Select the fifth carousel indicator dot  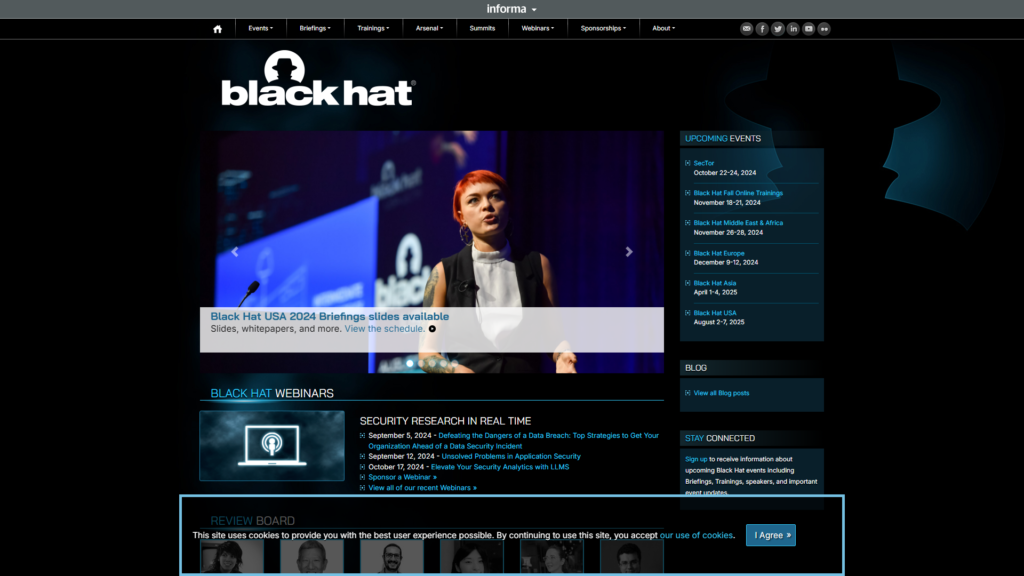454,363
